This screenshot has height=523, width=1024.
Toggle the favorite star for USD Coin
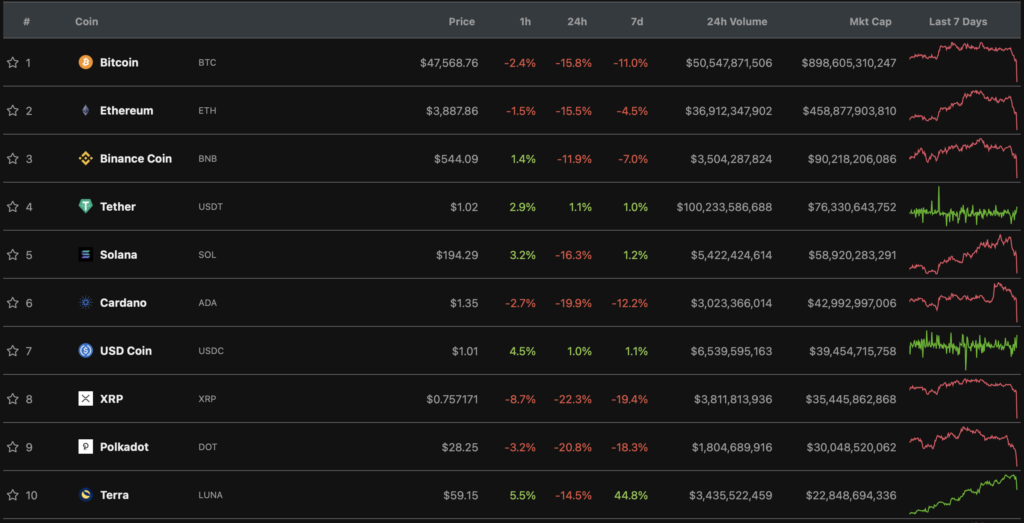click(x=13, y=351)
